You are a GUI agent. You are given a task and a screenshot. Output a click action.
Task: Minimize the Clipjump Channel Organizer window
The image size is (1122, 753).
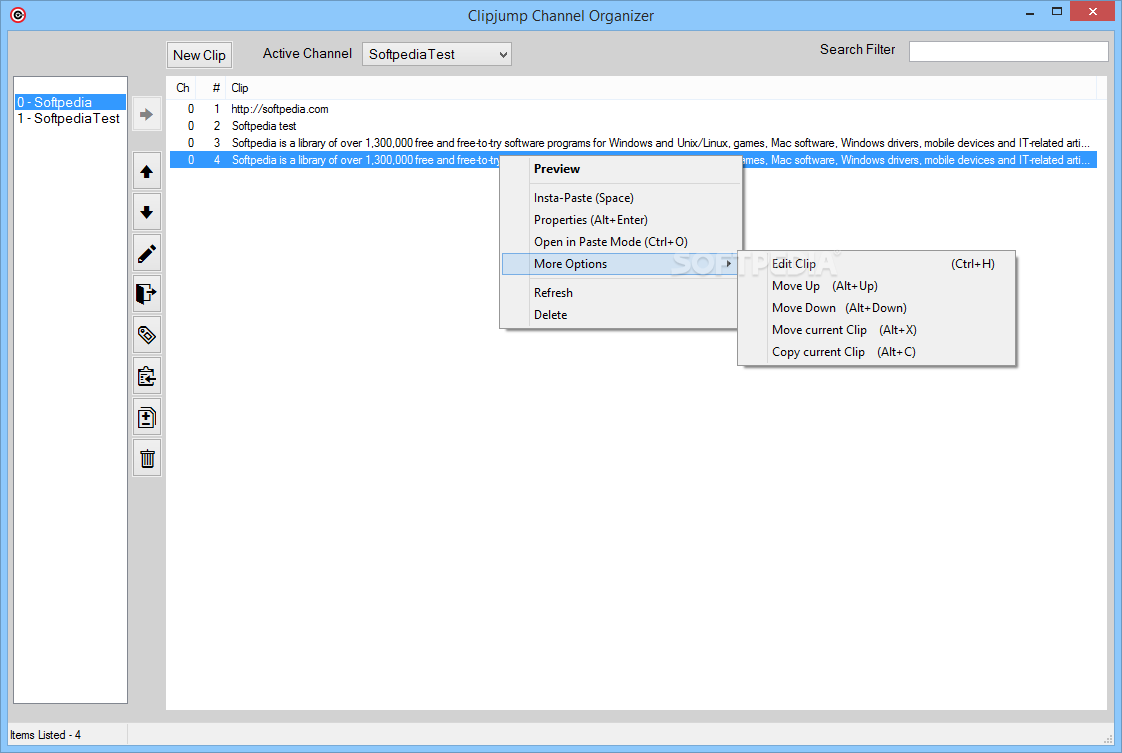coord(1030,12)
